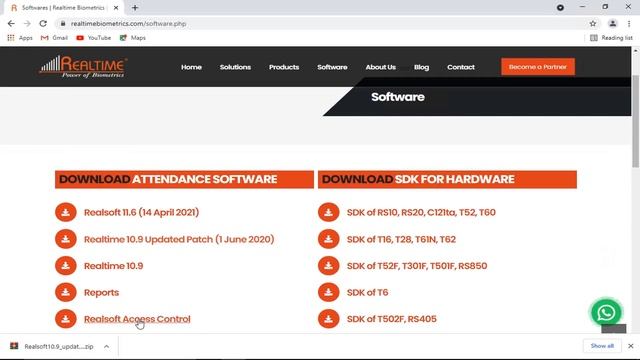
Task: Close the downloads bar
Action: tap(631, 346)
